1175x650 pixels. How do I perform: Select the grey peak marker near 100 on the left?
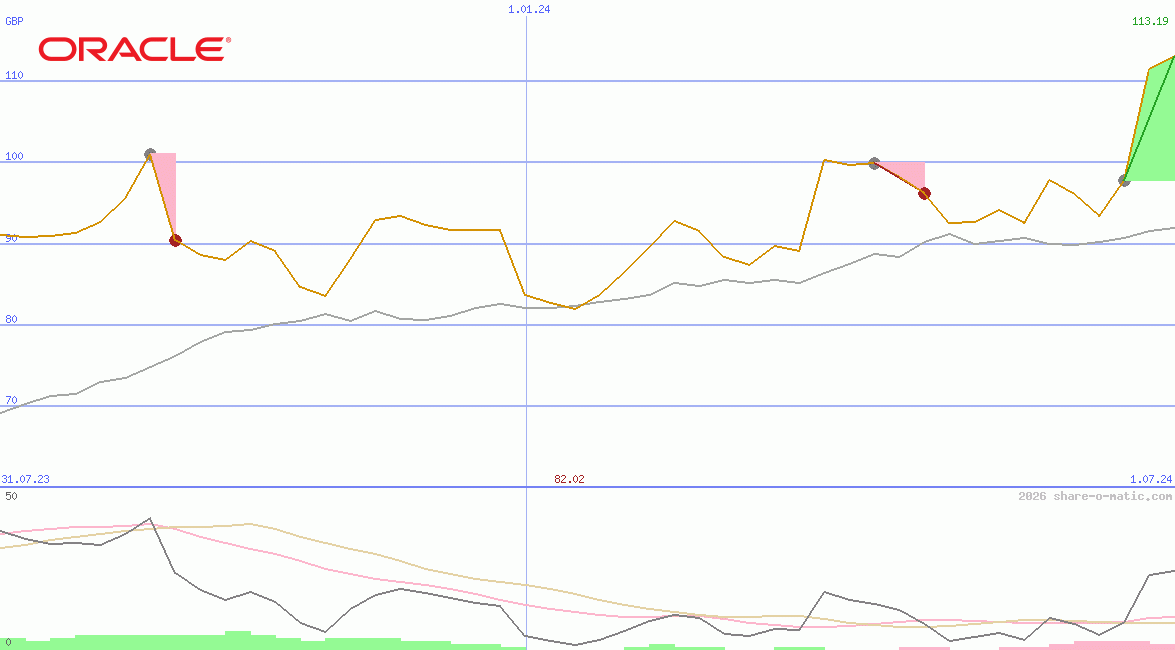(150, 154)
